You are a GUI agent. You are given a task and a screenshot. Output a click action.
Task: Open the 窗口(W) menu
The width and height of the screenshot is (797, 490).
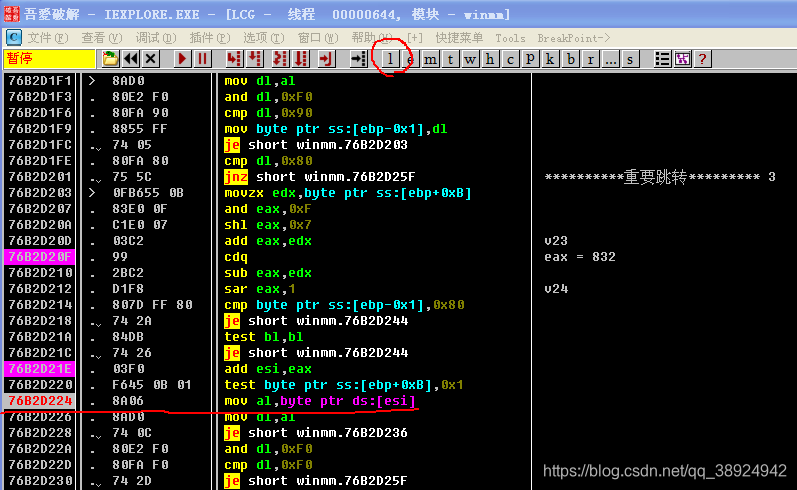click(x=318, y=38)
